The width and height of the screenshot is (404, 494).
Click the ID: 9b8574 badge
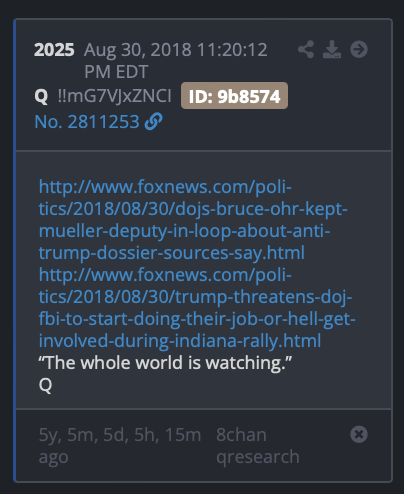234,96
